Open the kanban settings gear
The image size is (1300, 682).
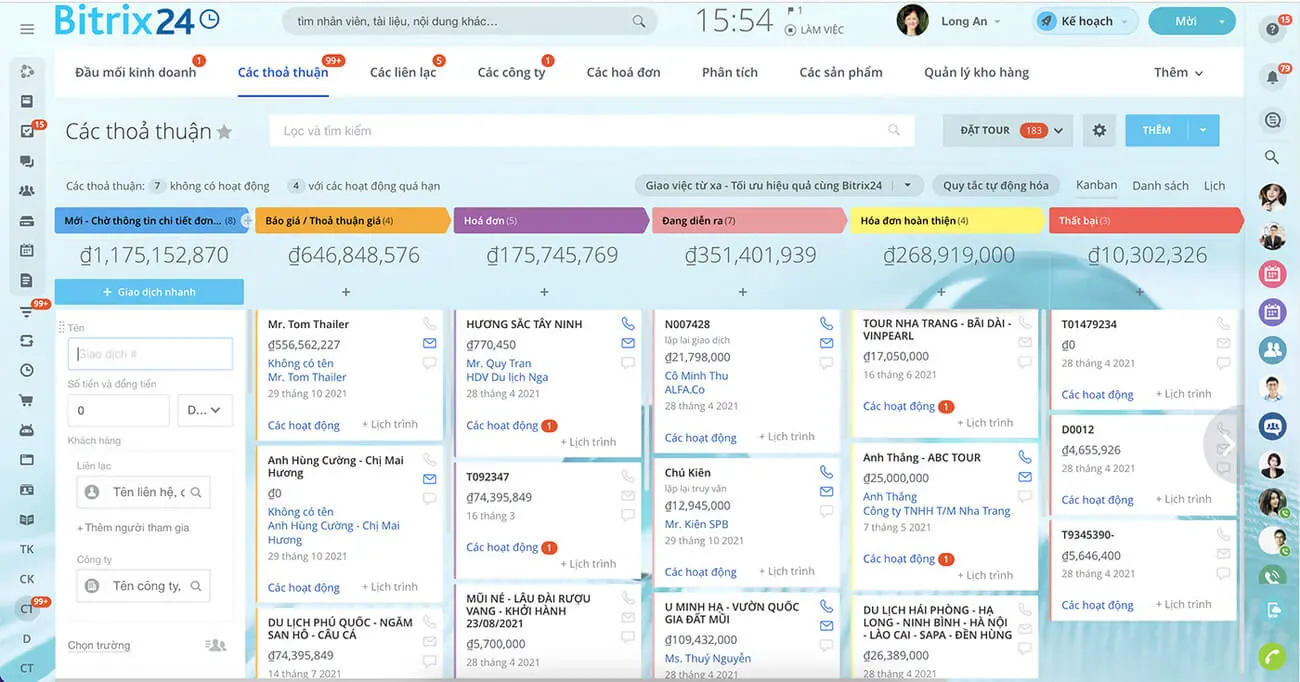tap(1099, 130)
